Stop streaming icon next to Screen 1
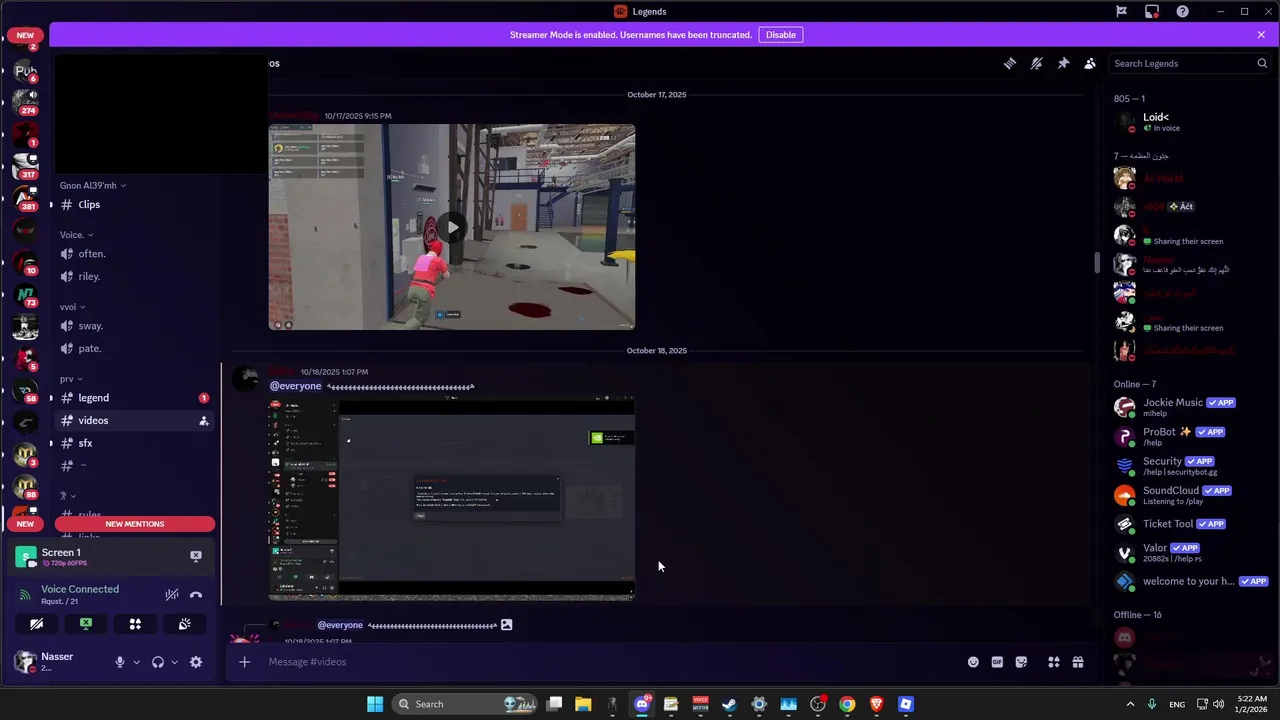This screenshot has width=1280, height=720. [x=196, y=556]
